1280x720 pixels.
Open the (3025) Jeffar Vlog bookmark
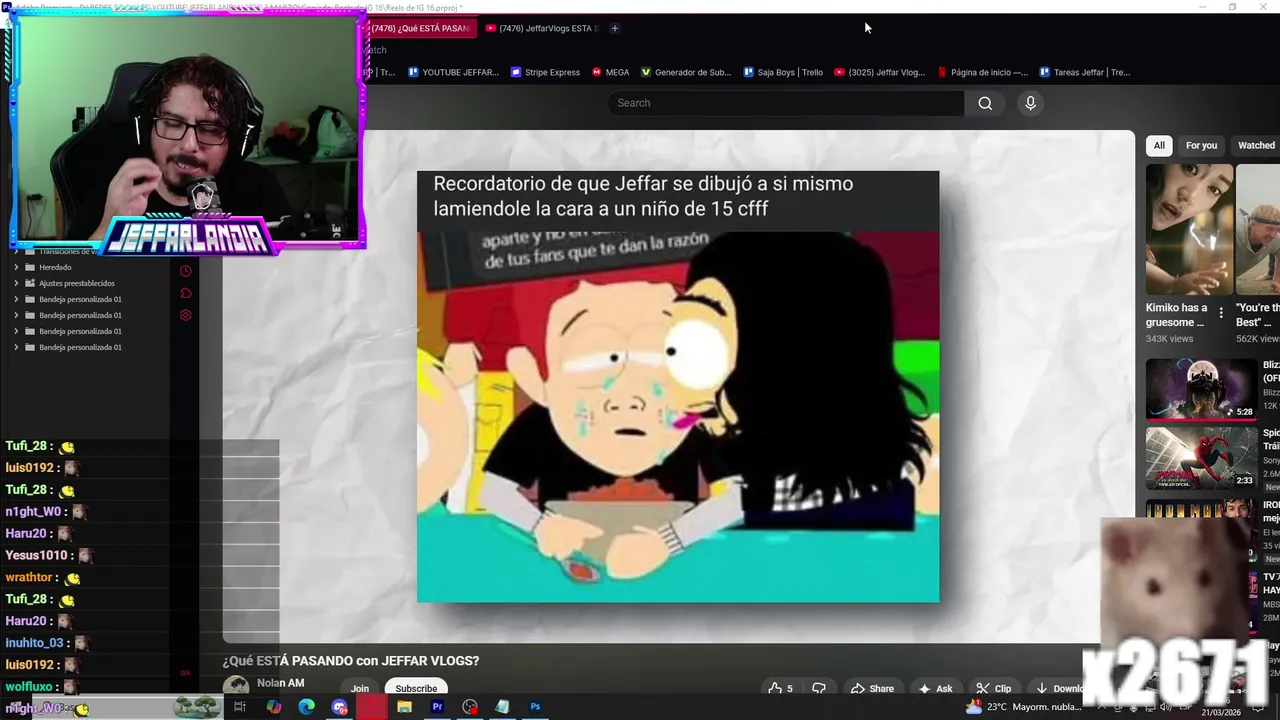(x=880, y=72)
